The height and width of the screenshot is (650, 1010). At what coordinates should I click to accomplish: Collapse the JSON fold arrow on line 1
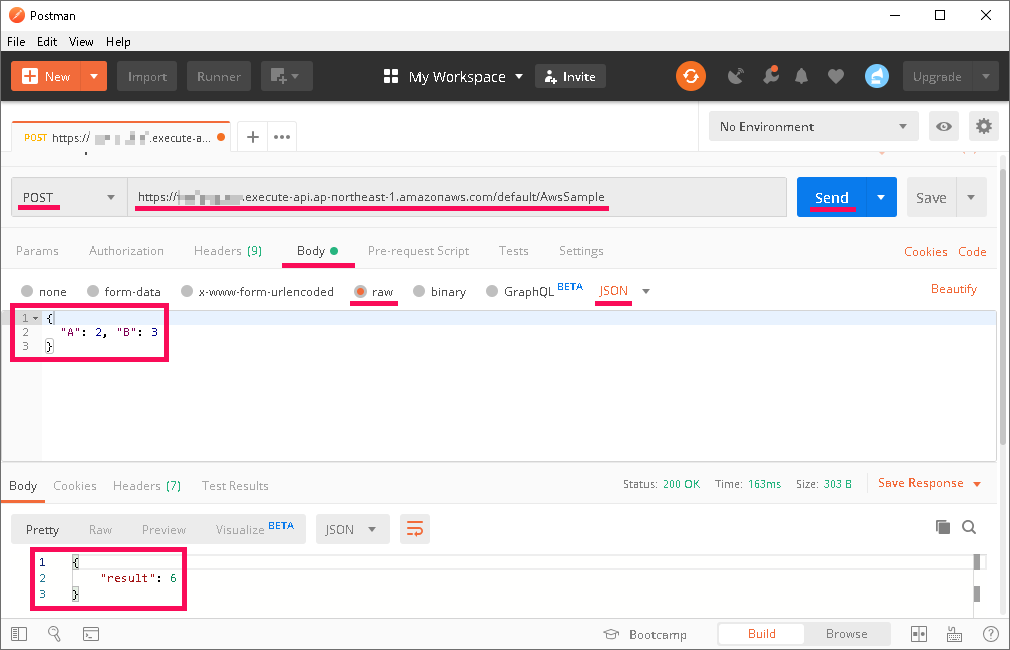point(35,318)
